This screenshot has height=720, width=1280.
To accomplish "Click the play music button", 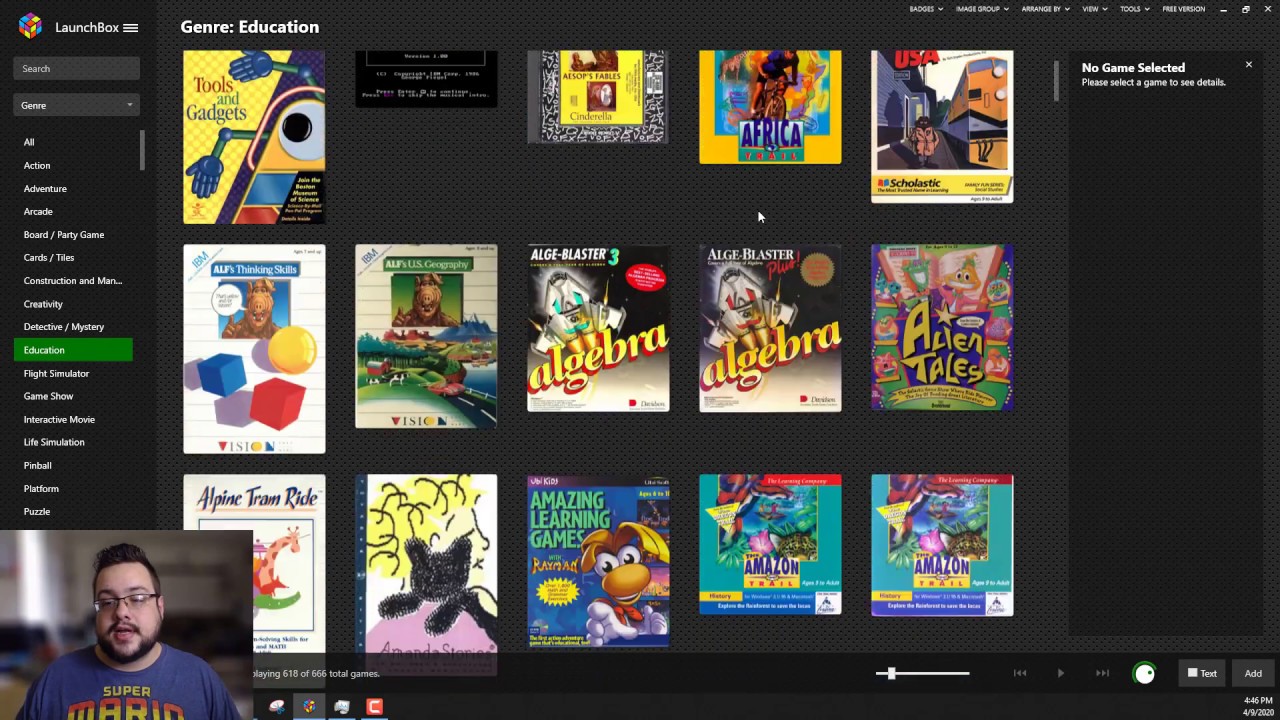I will [1061, 673].
